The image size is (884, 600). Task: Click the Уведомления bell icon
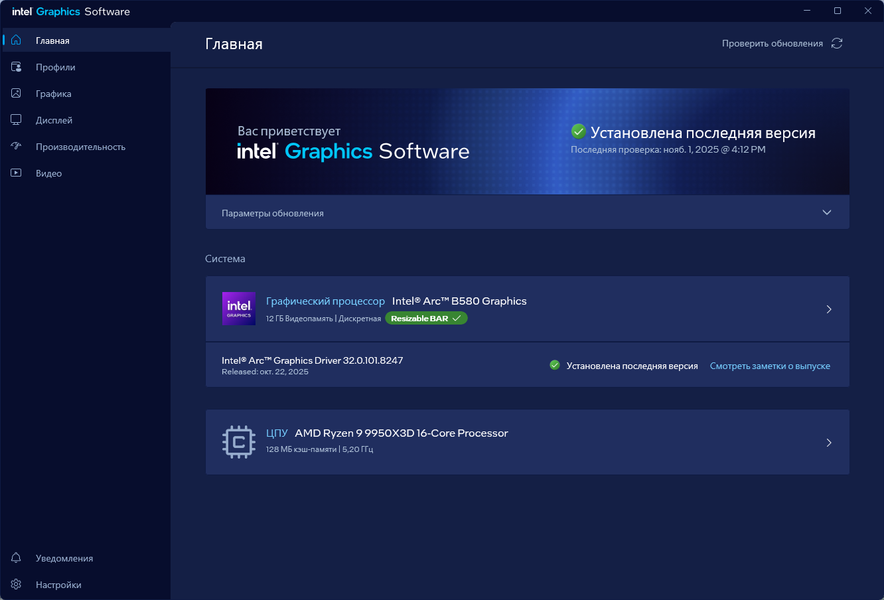point(16,558)
